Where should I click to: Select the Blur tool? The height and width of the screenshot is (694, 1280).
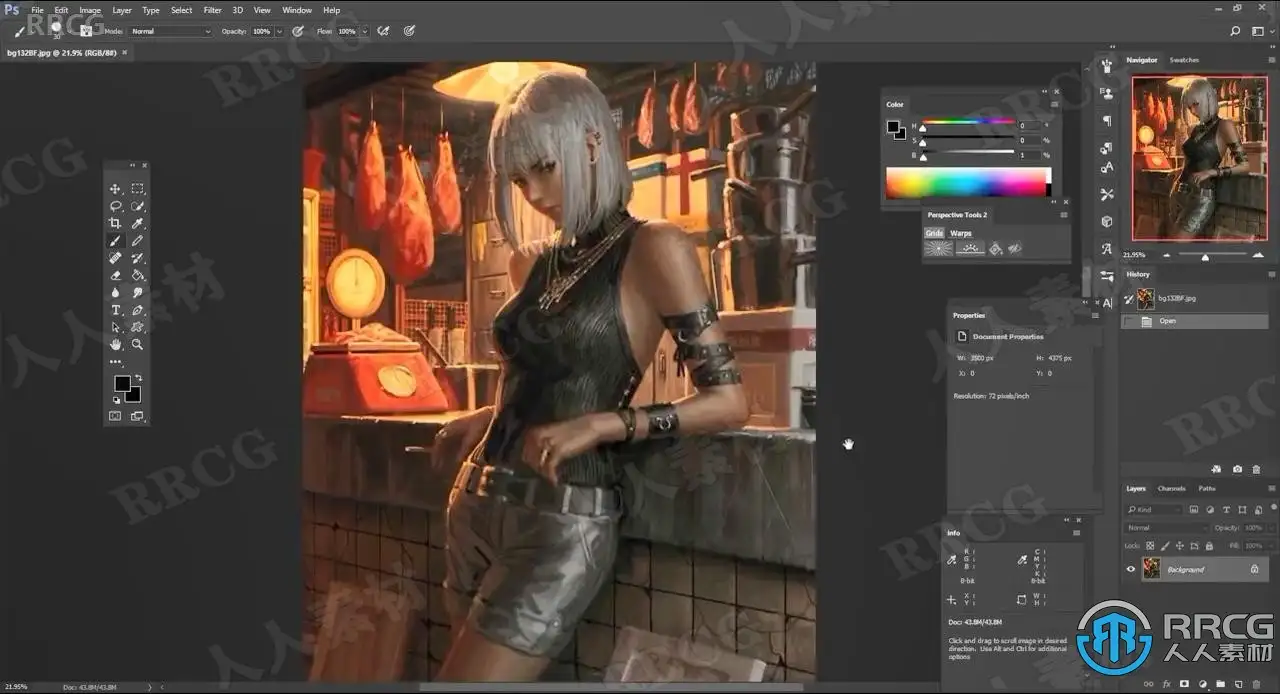[115, 292]
